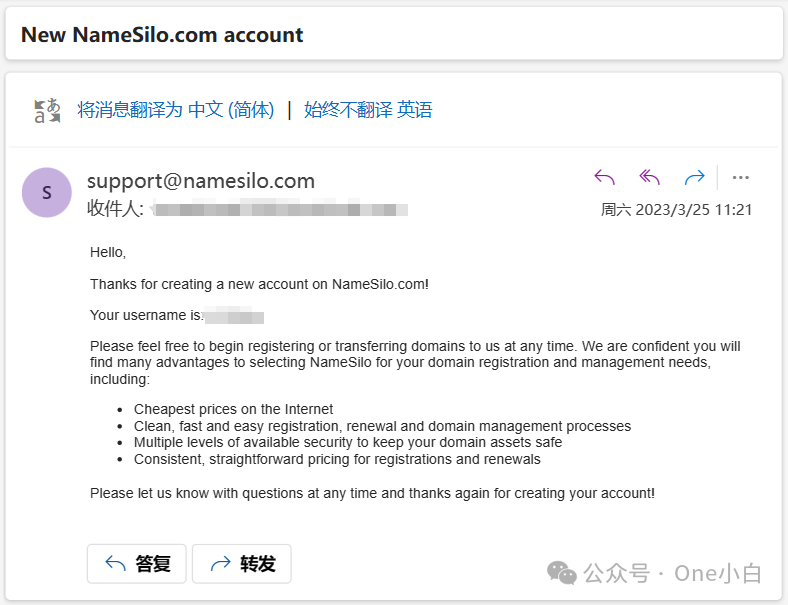The height and width of the screenshot is (605, 788).
Task: Click the WeChat logo in the watermark
Action: point(561,573)
